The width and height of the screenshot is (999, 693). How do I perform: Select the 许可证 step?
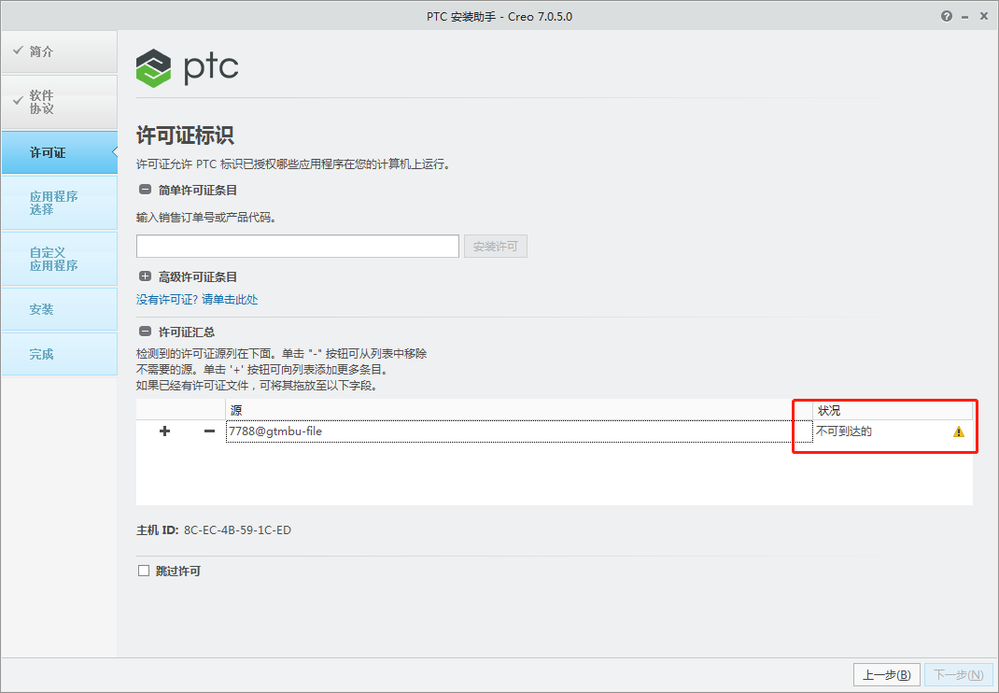[x=59, y=153]
